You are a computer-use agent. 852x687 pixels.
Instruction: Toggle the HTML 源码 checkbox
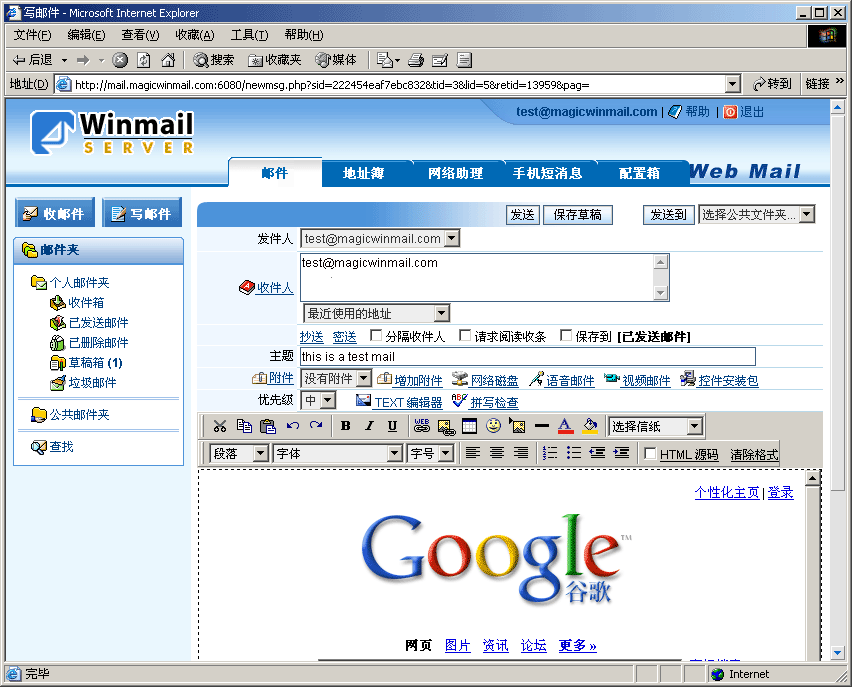click(650, 453)
